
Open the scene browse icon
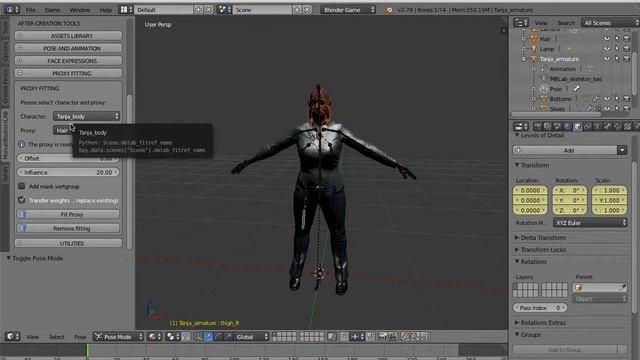click(x=224, y=9)
